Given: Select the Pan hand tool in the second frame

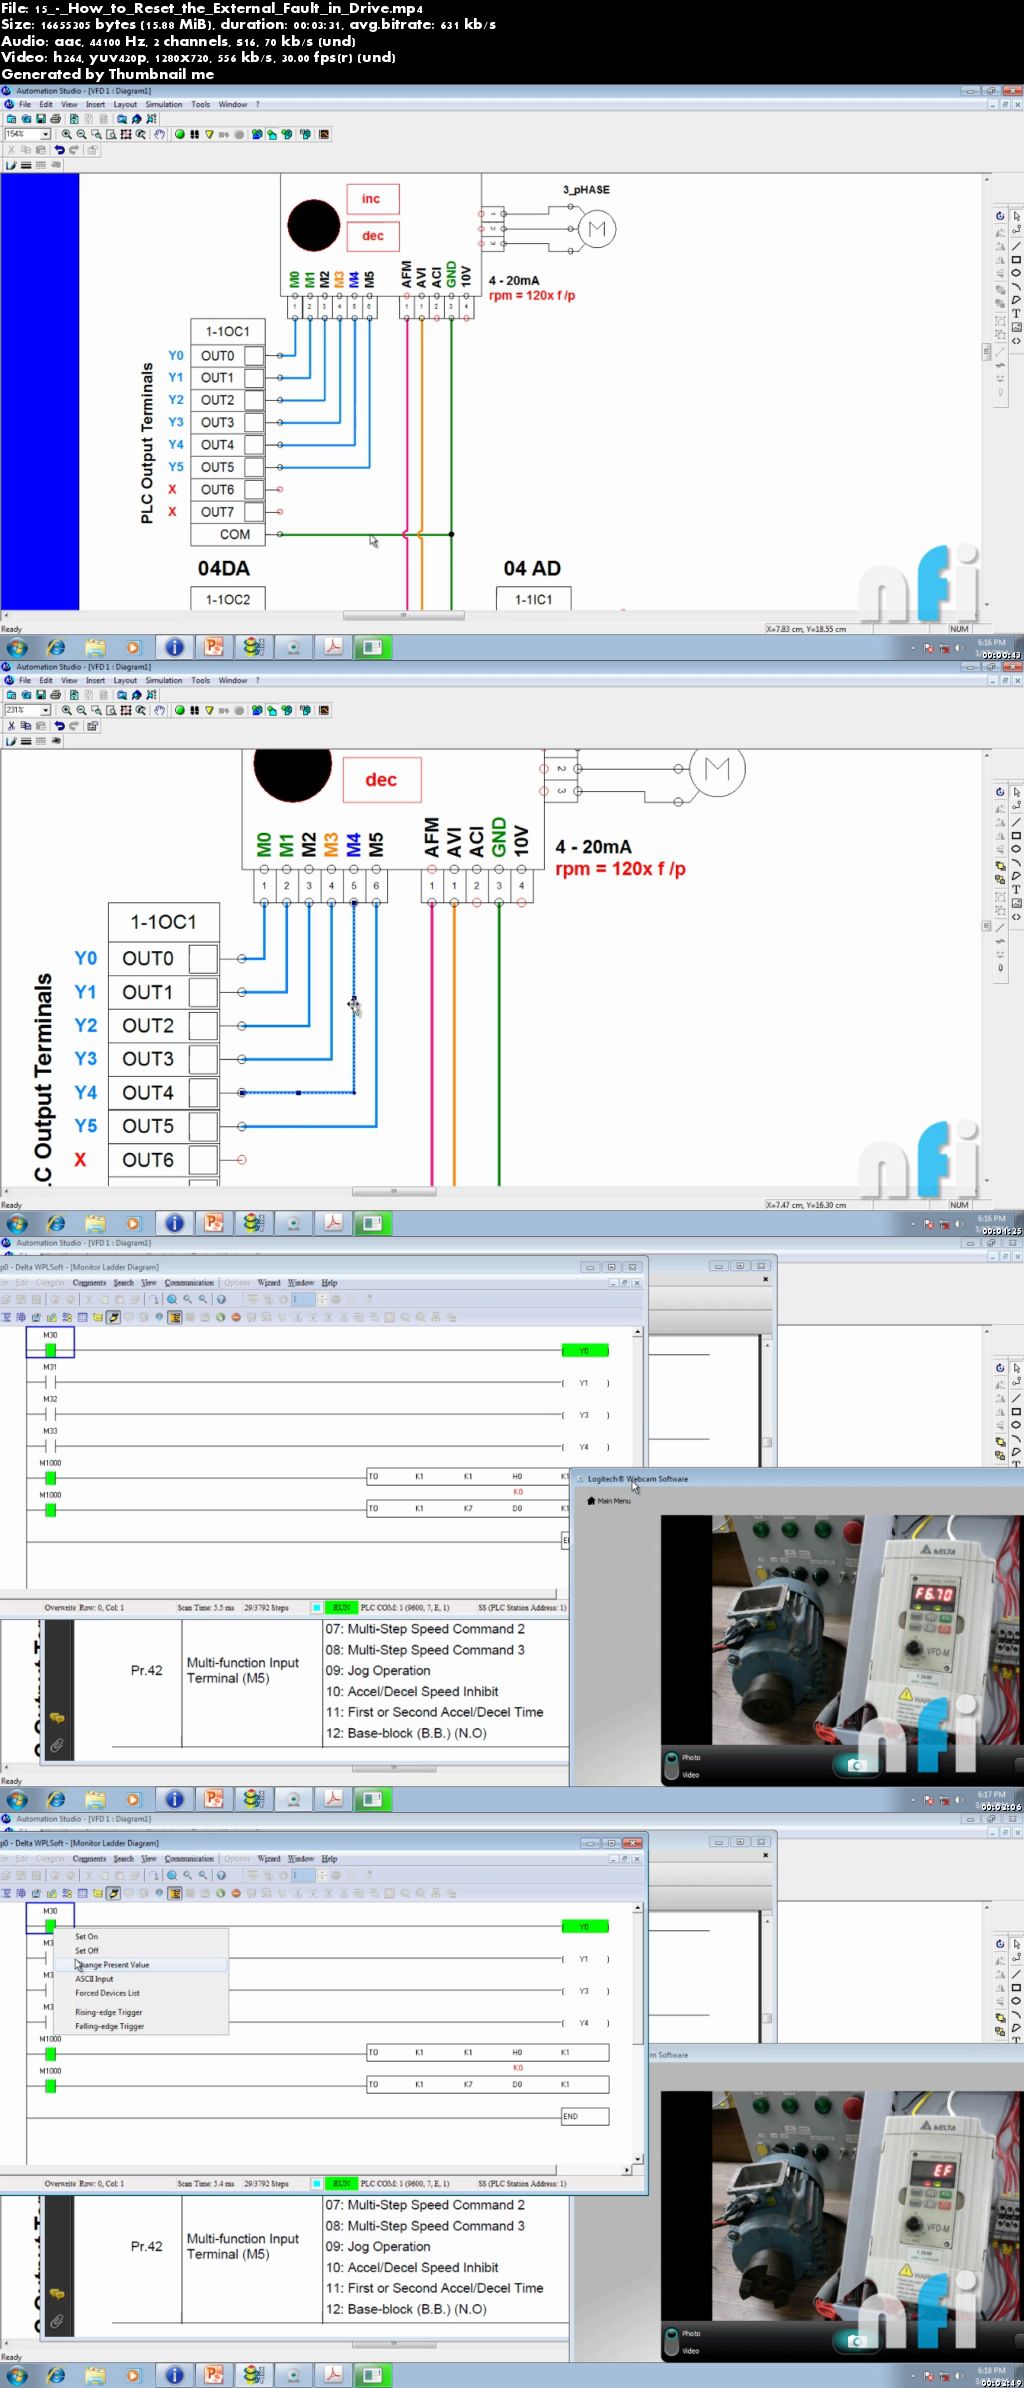Looking at the screenshot, I should point(159,710).
